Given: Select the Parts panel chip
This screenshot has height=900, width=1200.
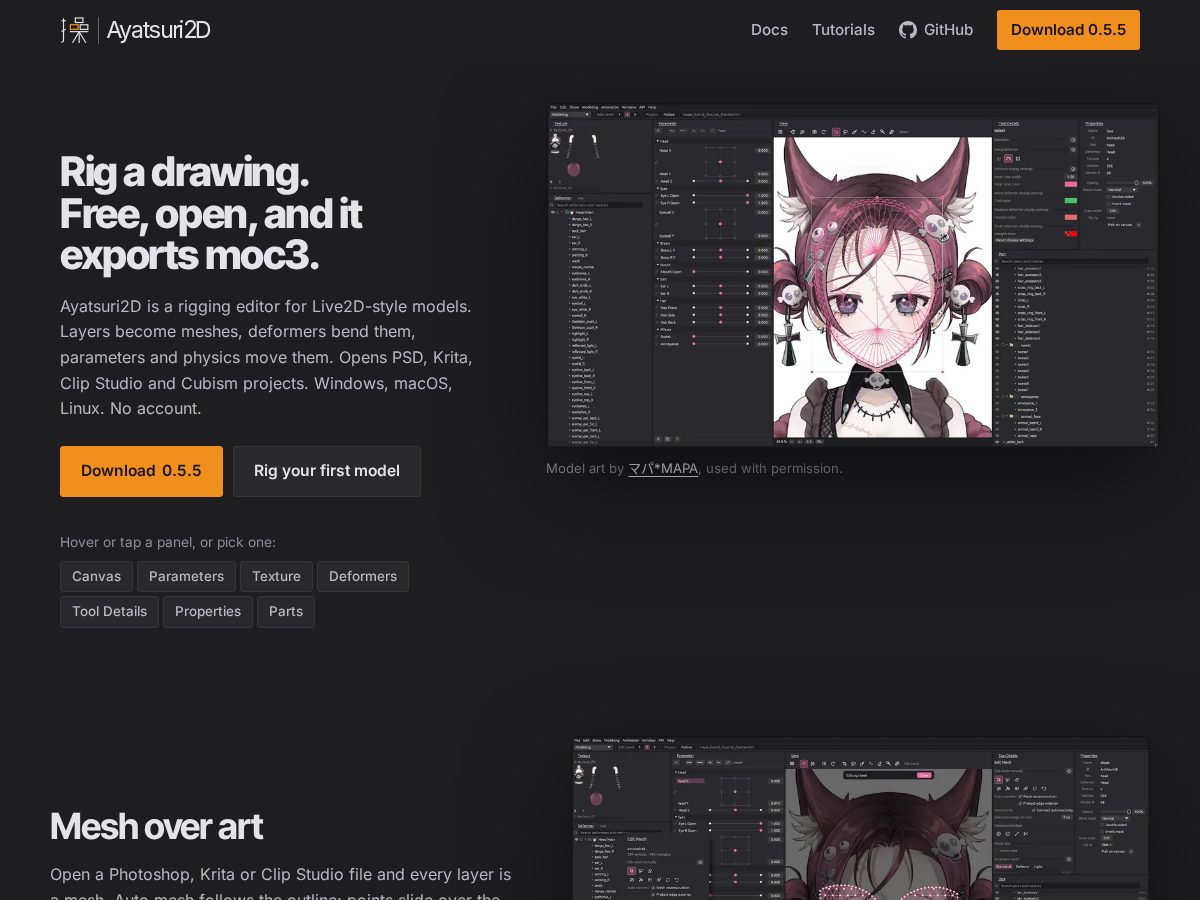Looking at the screenshot, I should point(286,611).
